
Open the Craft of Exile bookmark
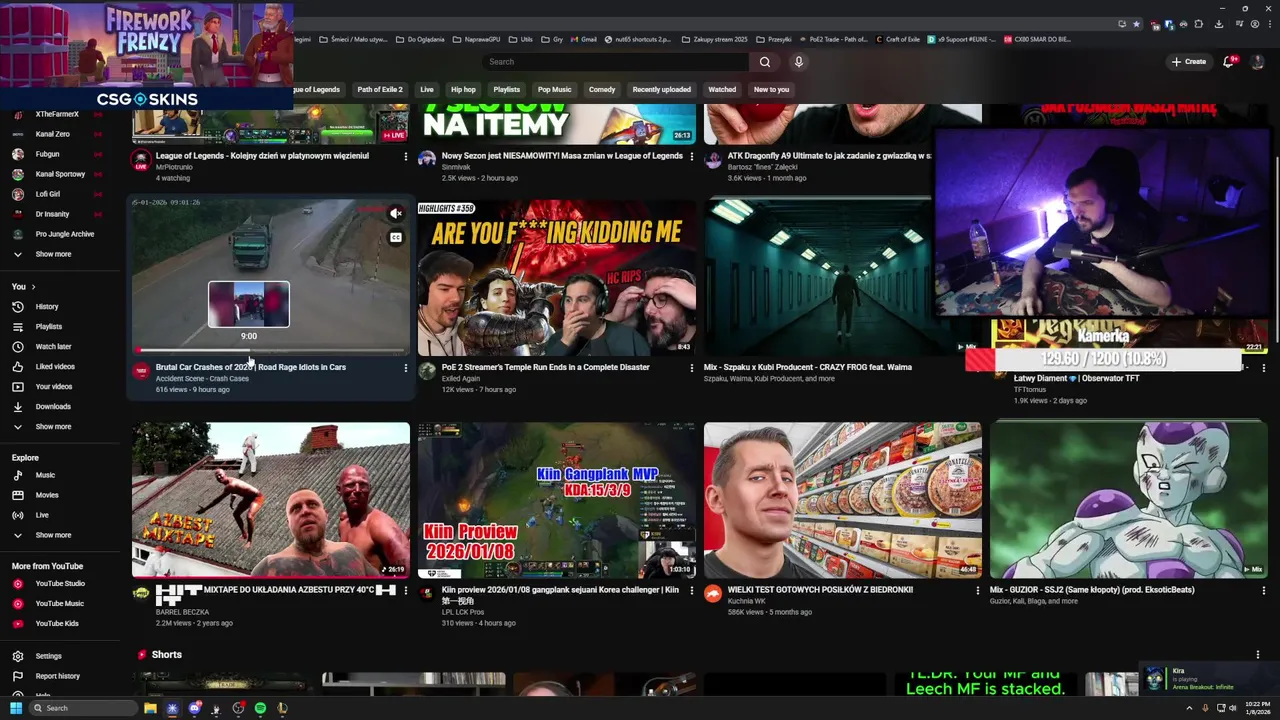[897, 39]
